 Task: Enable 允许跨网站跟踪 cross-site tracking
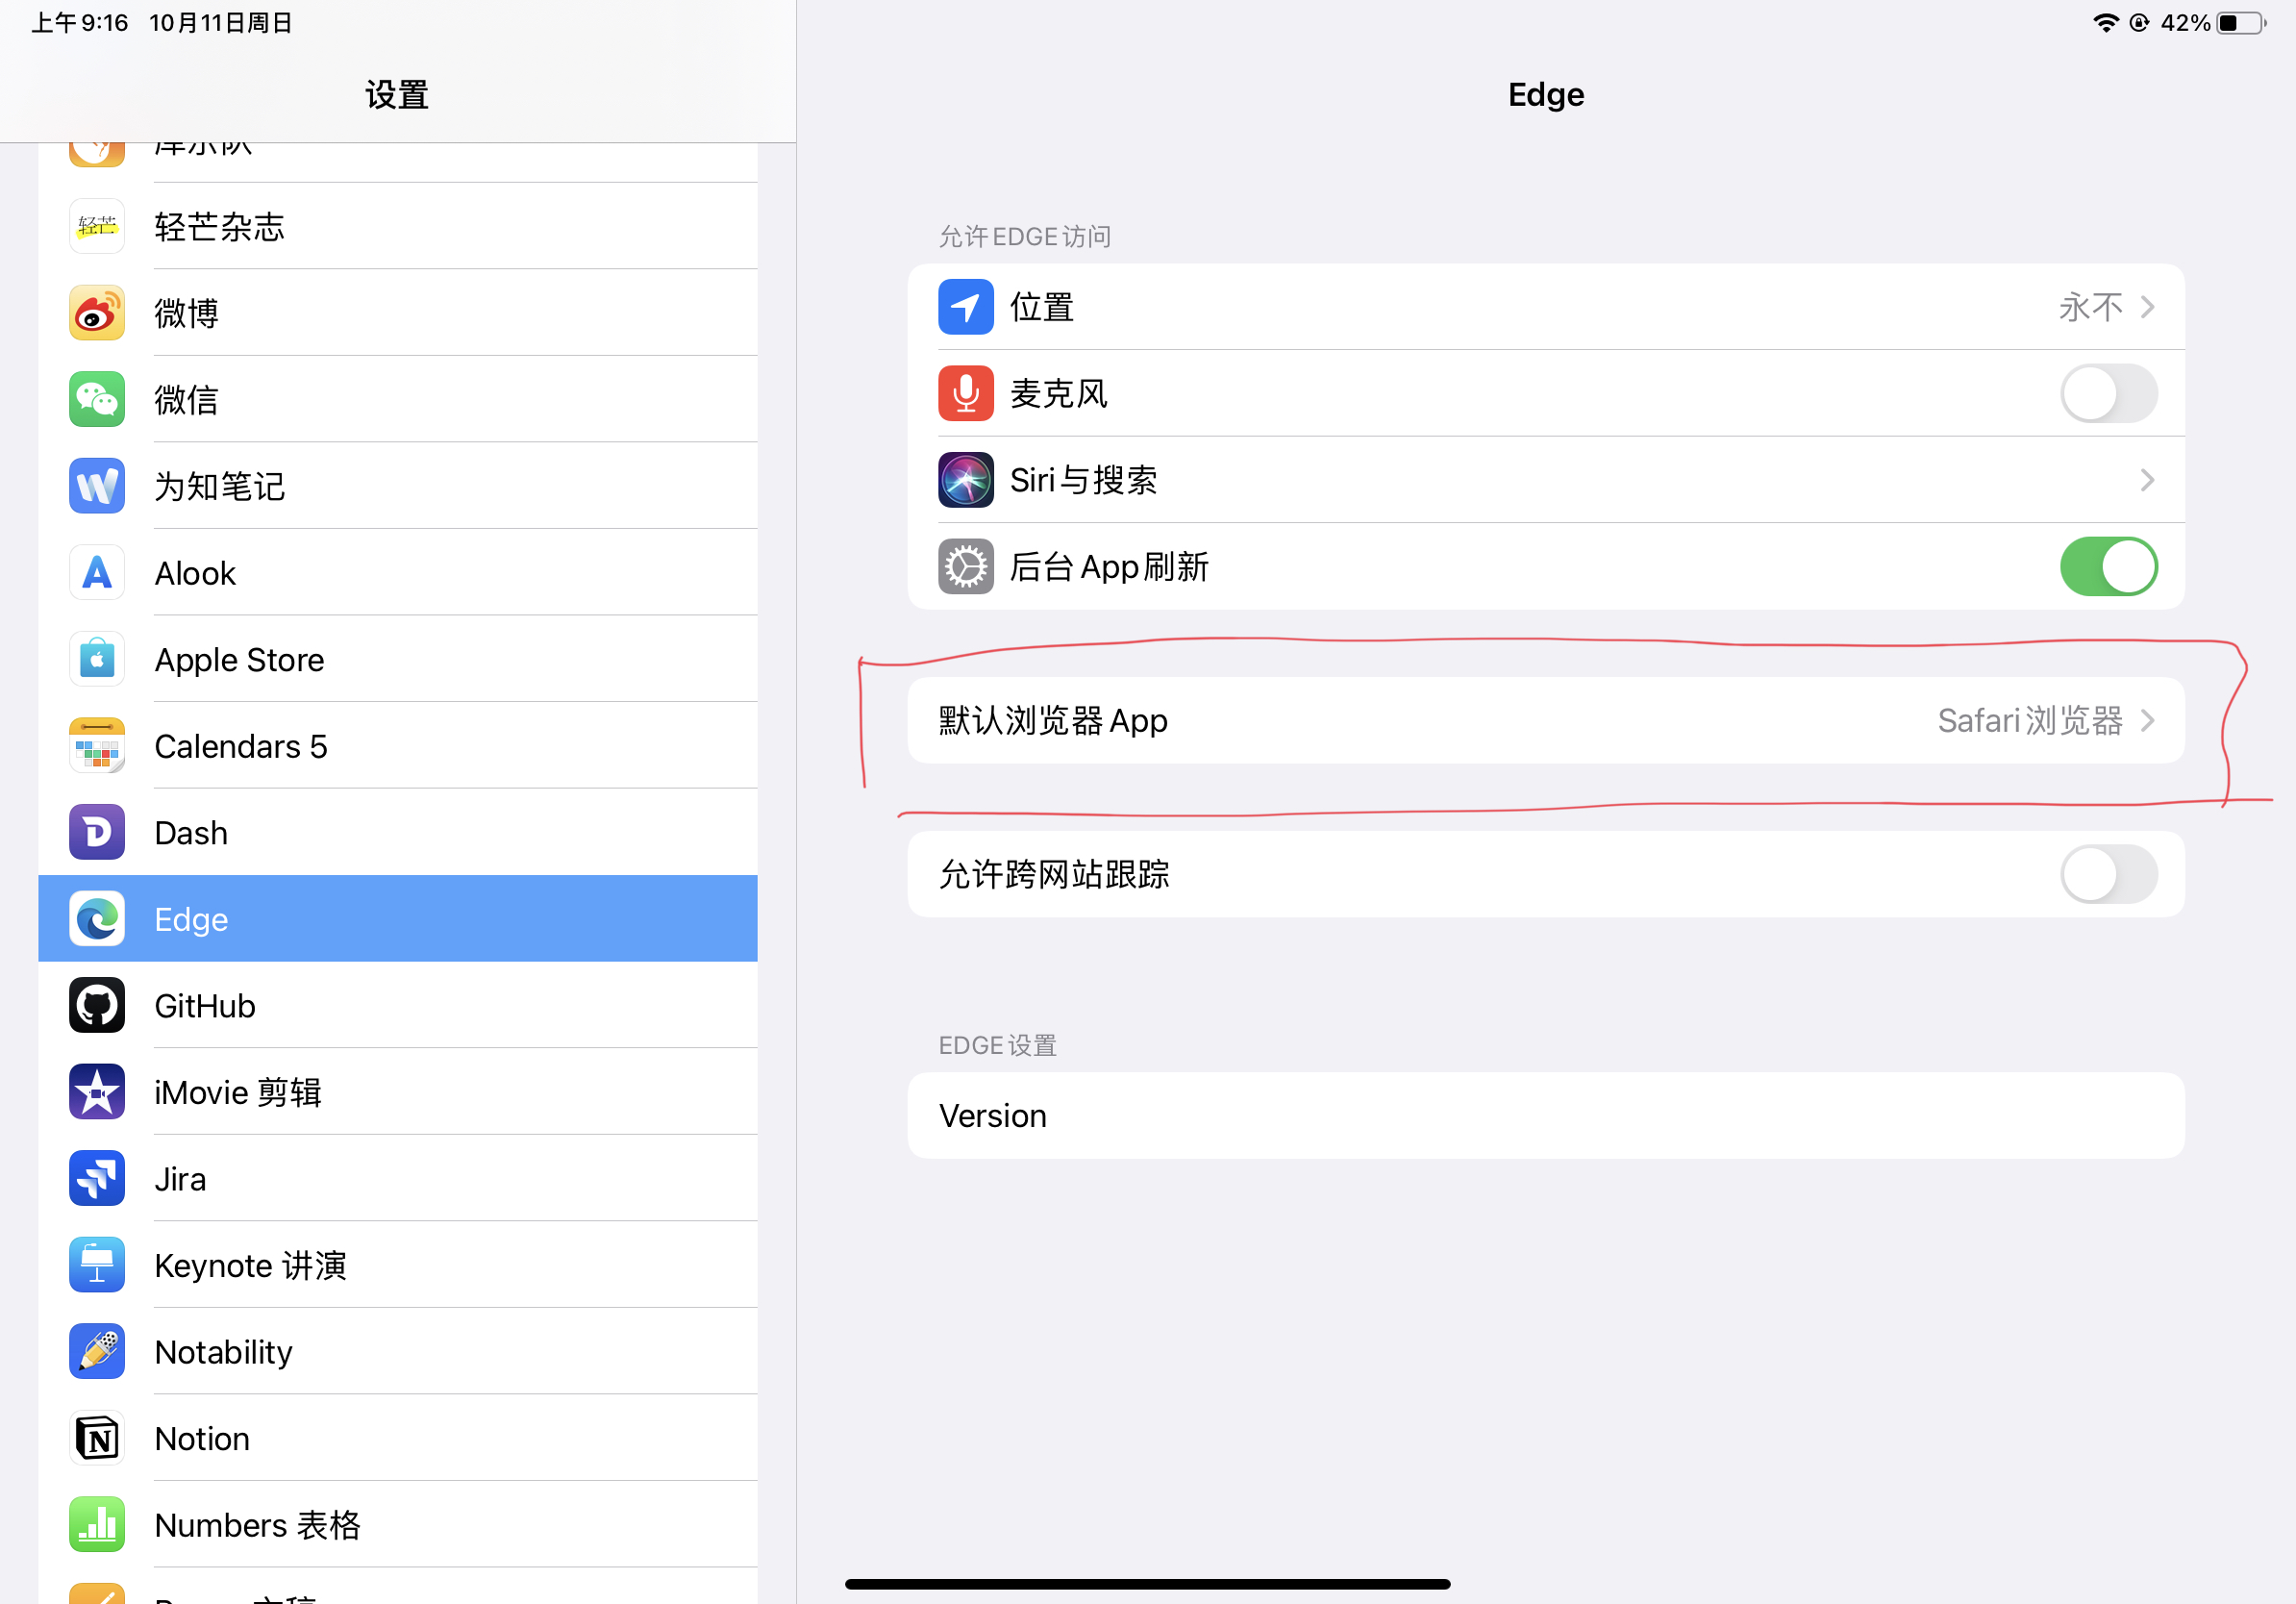click(2108, 874)
